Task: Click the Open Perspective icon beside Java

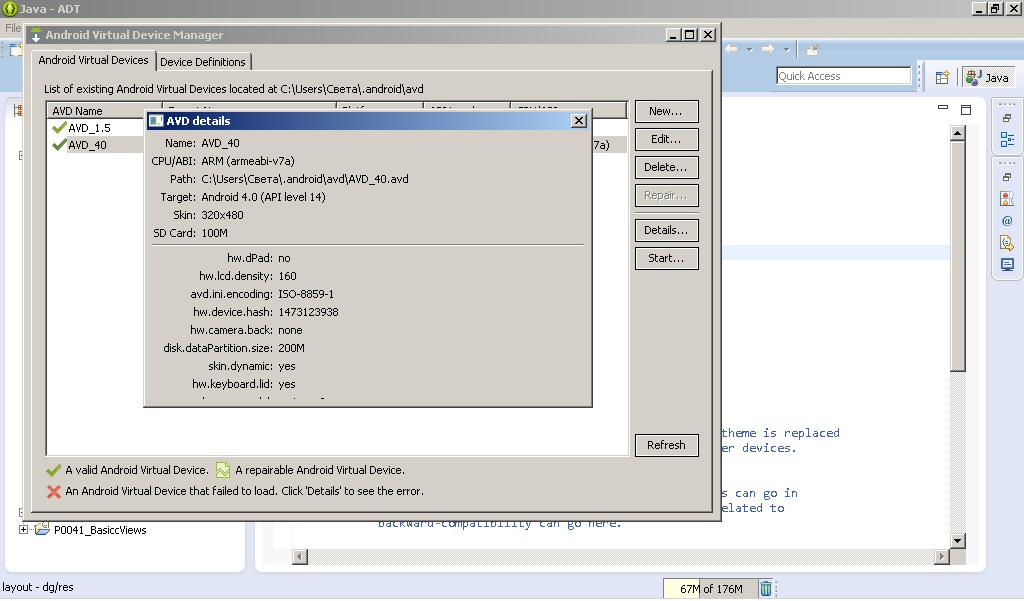Action: point(942,77)
